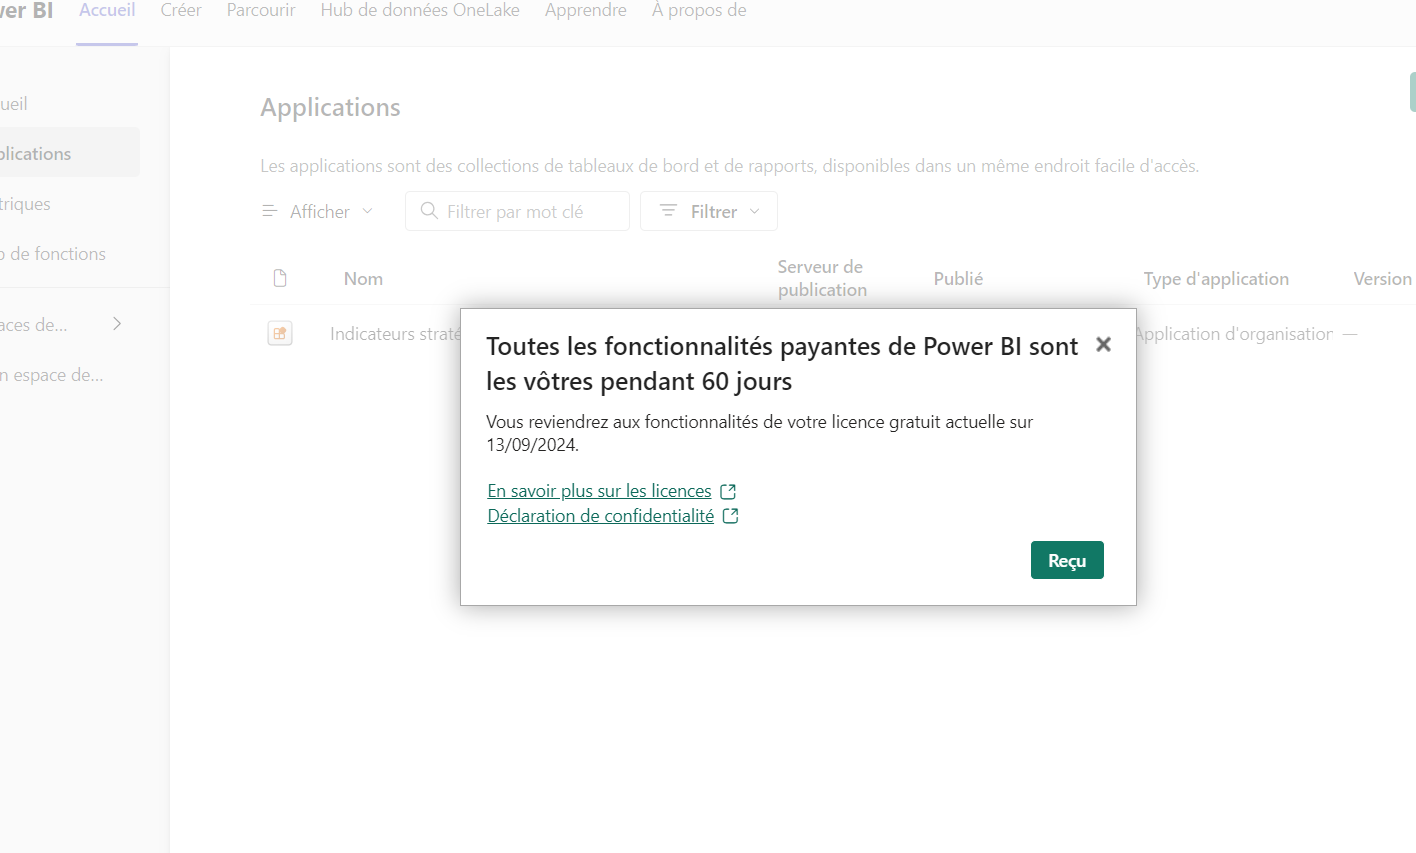
Task: Click the Application d'organisation cell
Action: [x=1234, y=334]
